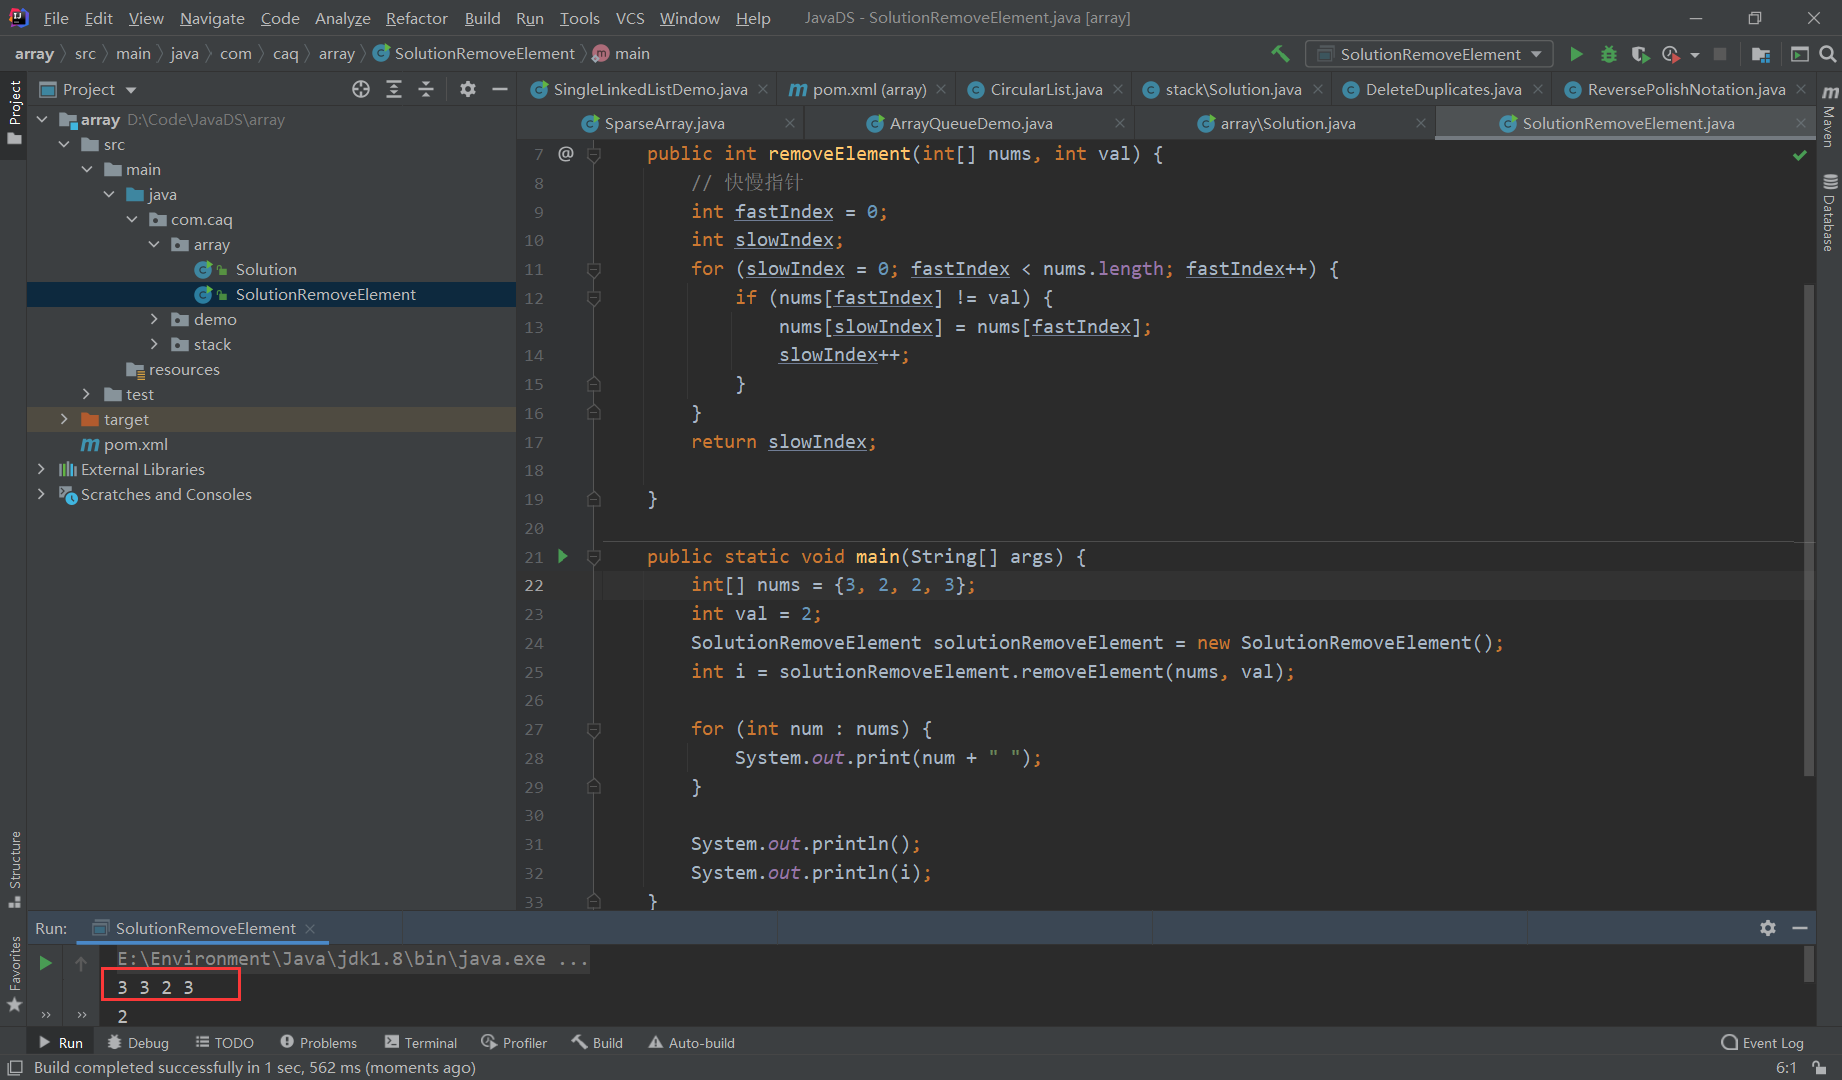Click SolutionRemoveElement breadcrumb in navigation bar
This screenshot has width=1842, height=1080.
(x=476, y=53)
